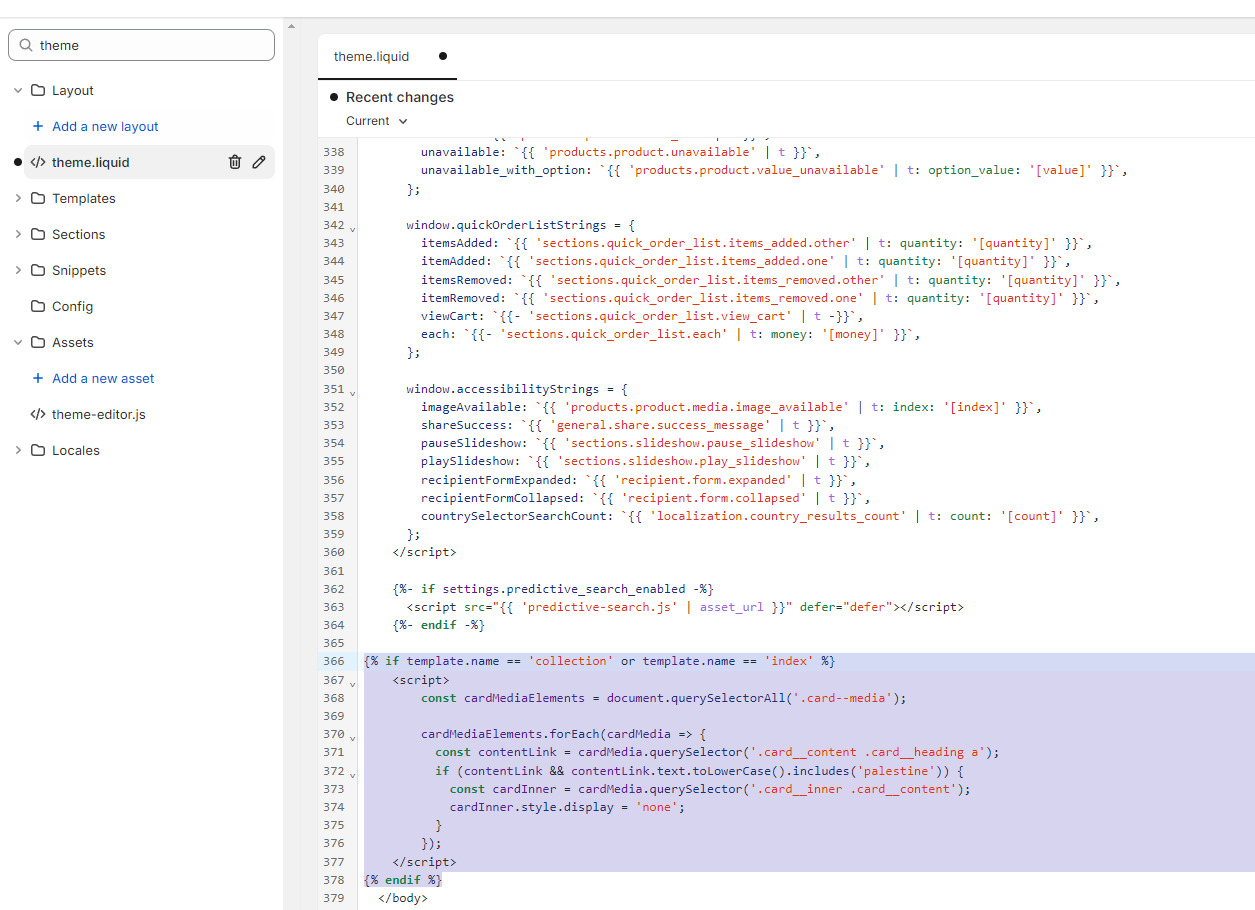Rename theme.liquid with the pencil icon

[259, 162]
